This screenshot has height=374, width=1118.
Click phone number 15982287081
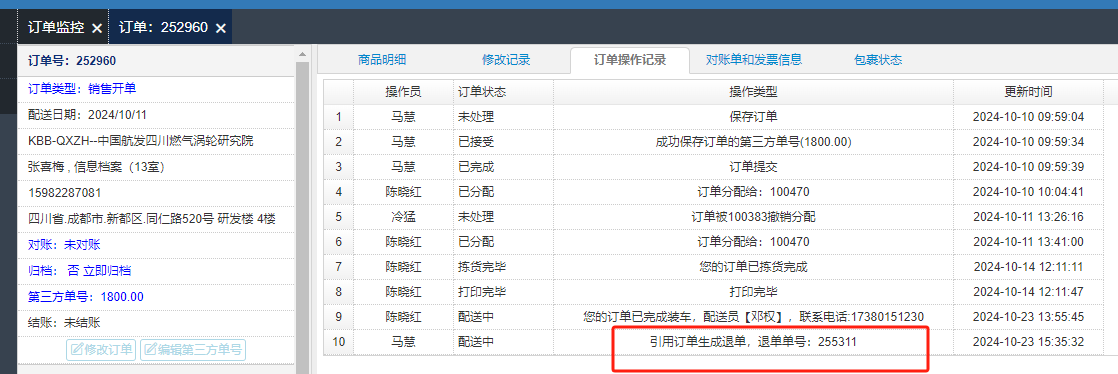tap(64, 193)
